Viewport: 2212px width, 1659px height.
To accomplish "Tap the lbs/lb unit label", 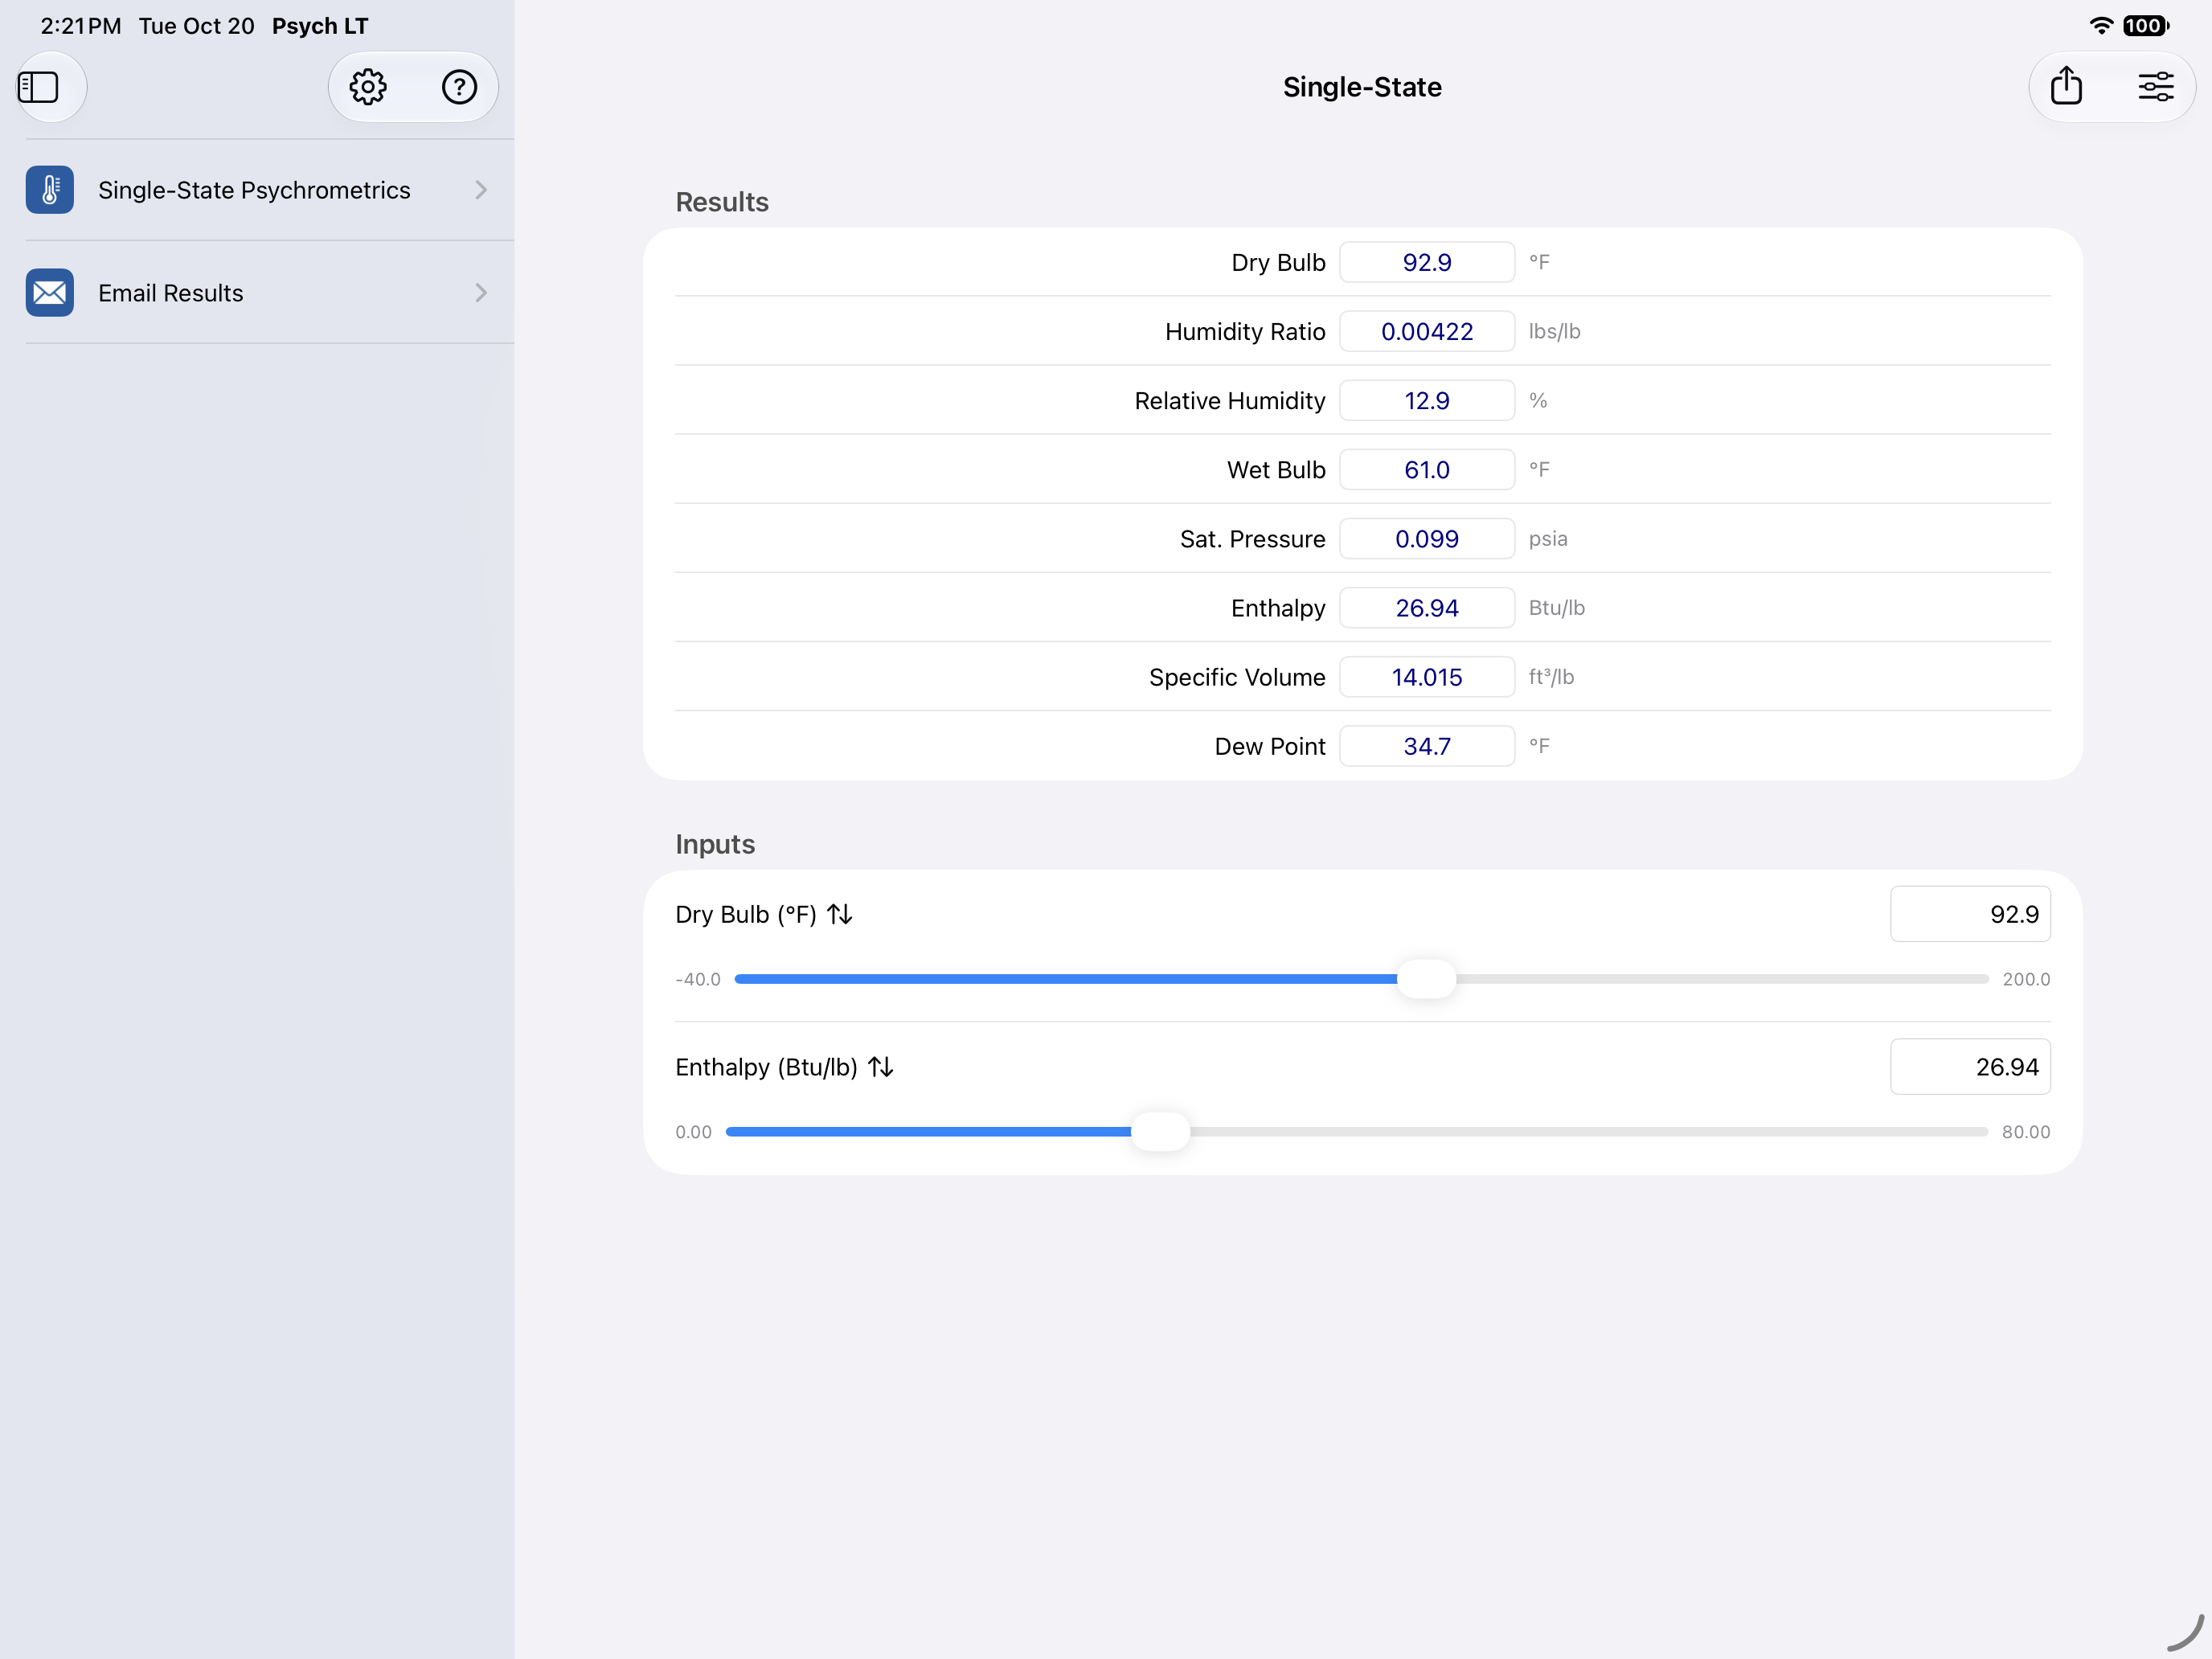I will pyautogui.click(x=1554, y=331).
